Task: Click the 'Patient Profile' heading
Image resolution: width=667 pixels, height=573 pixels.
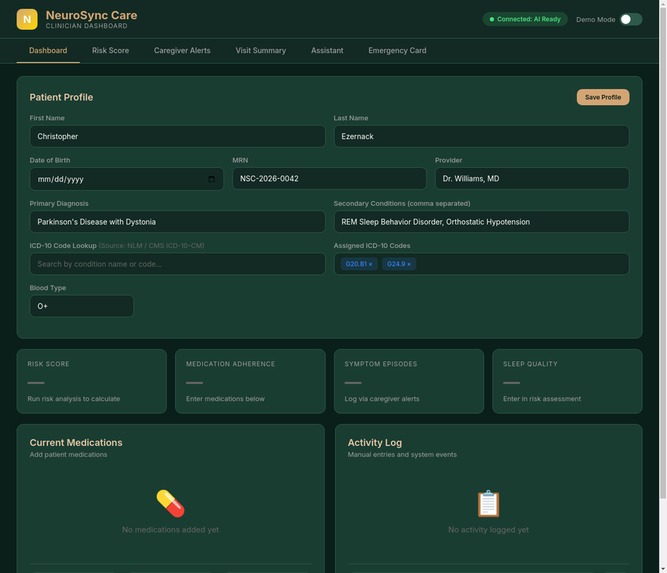Action: point(61,97)
